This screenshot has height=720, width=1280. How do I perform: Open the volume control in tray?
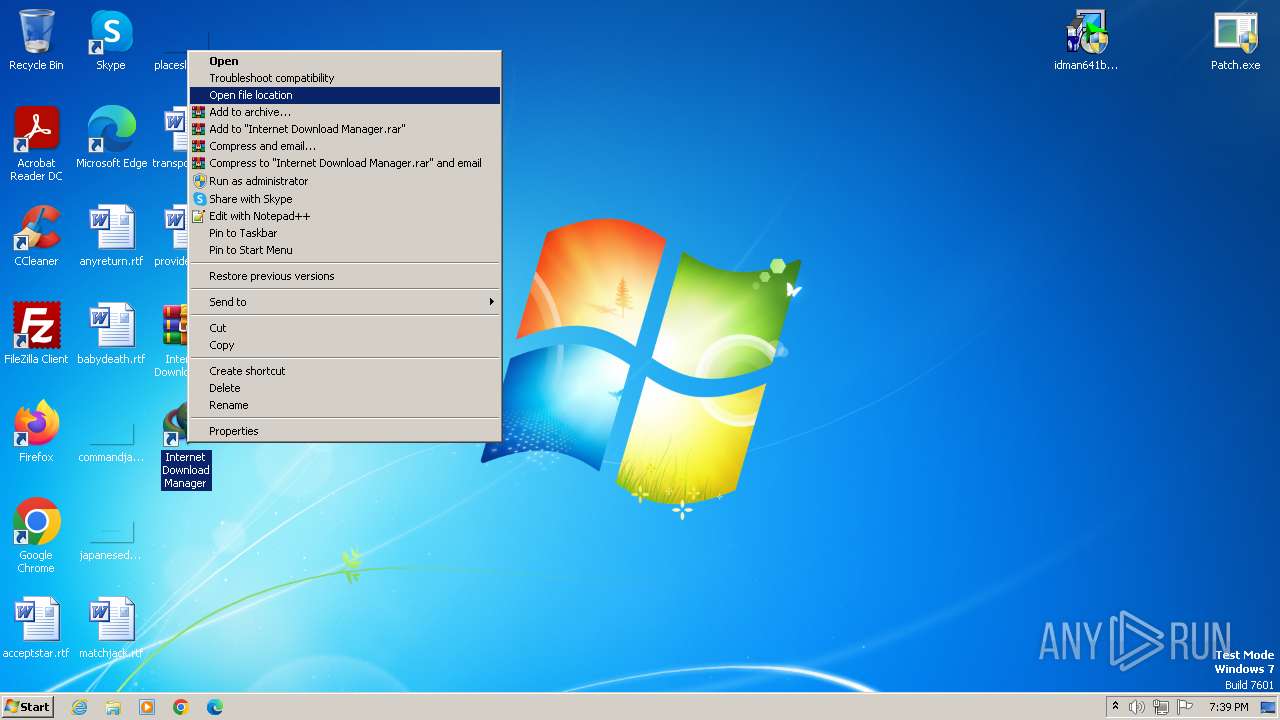1137,707
